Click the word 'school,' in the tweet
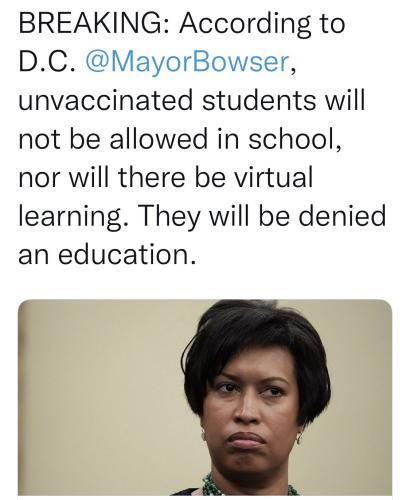 point(295,139)
